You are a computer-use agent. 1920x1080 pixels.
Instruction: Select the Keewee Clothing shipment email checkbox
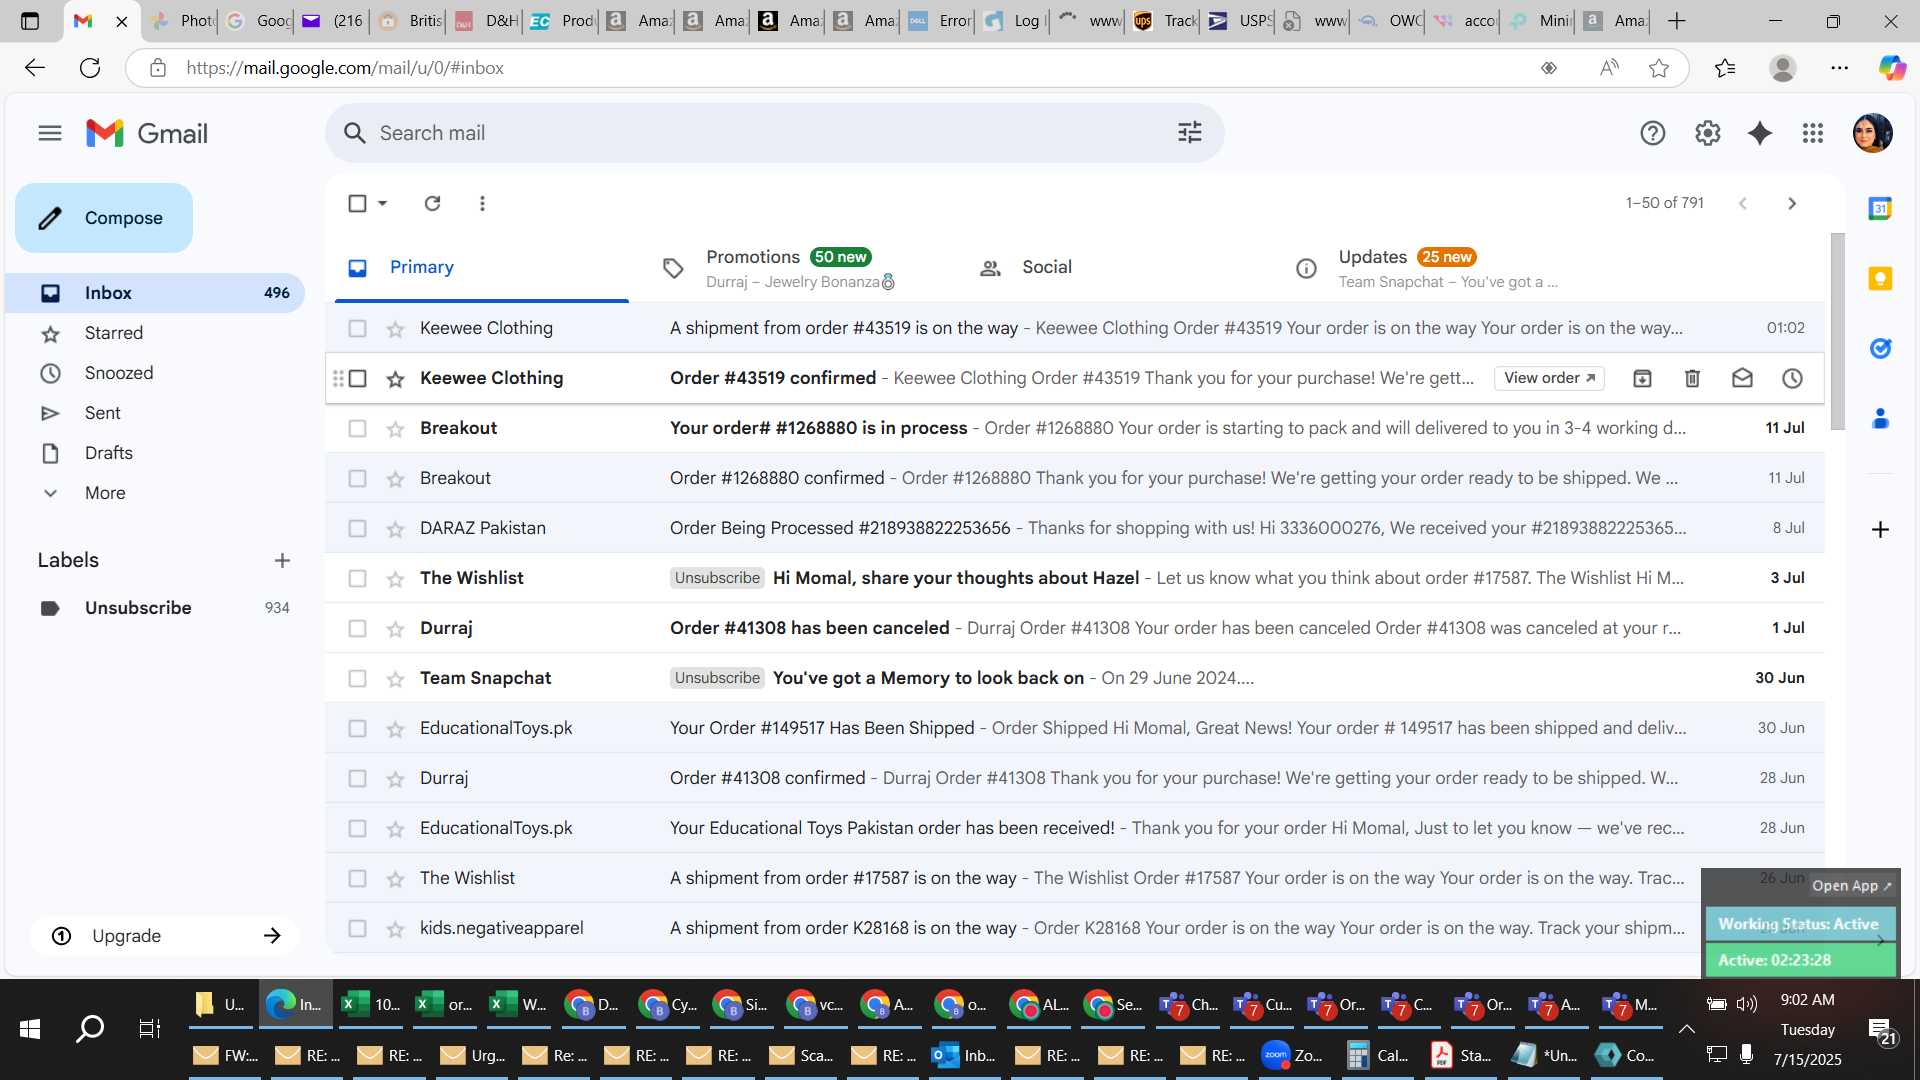point(357,328)
